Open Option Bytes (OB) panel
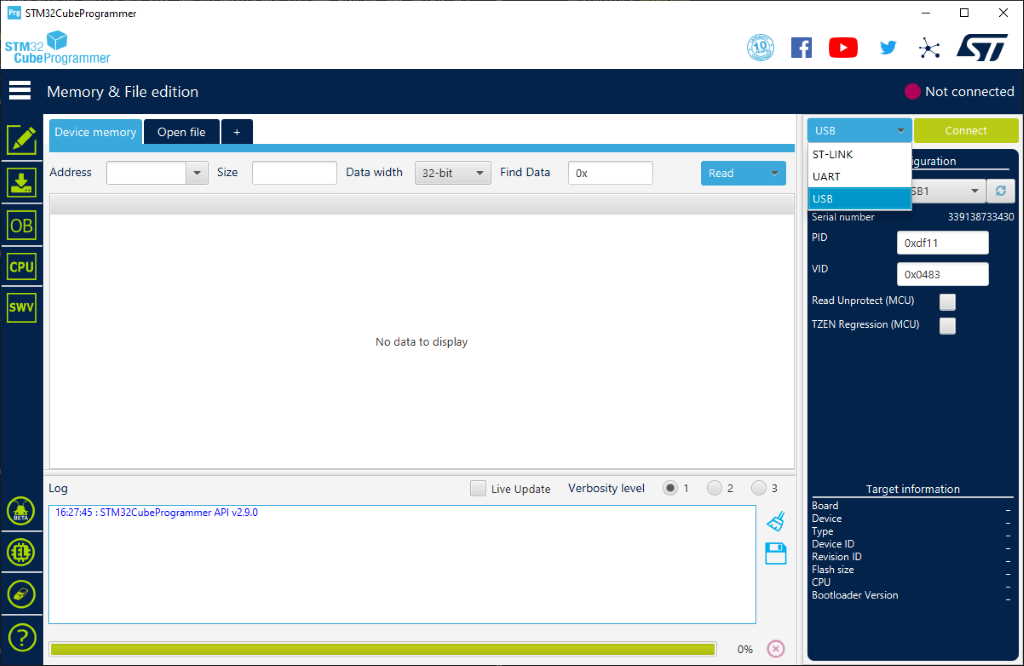The width and height of the screenshot is (1024, 666). [22, 226]
